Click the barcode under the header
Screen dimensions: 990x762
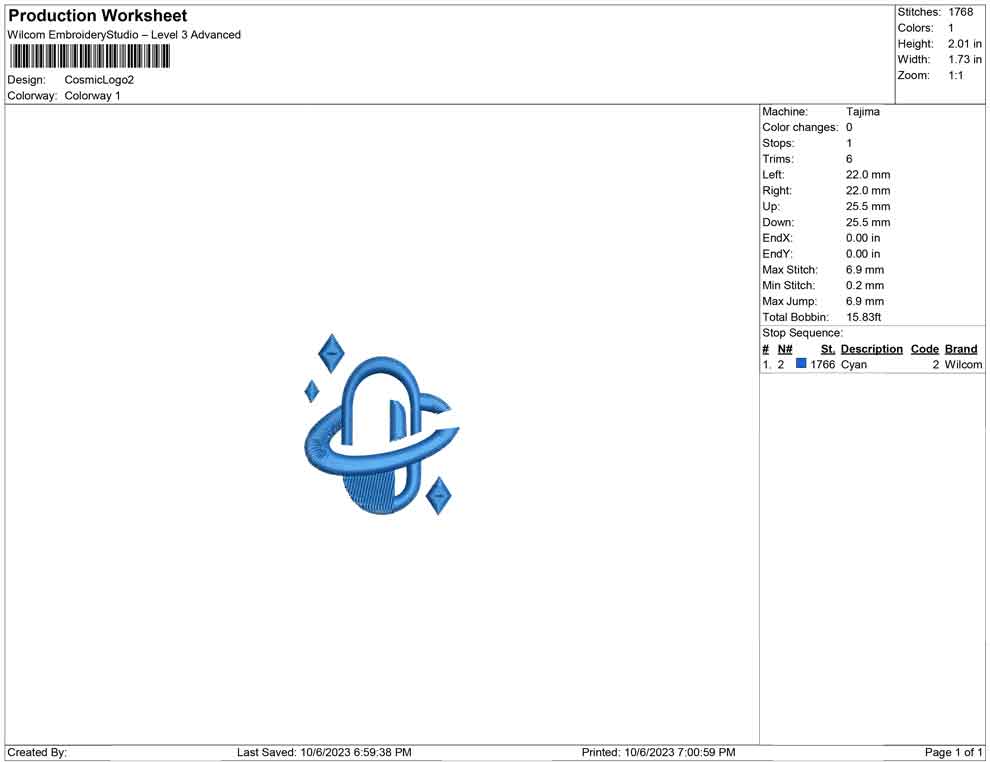90,57
